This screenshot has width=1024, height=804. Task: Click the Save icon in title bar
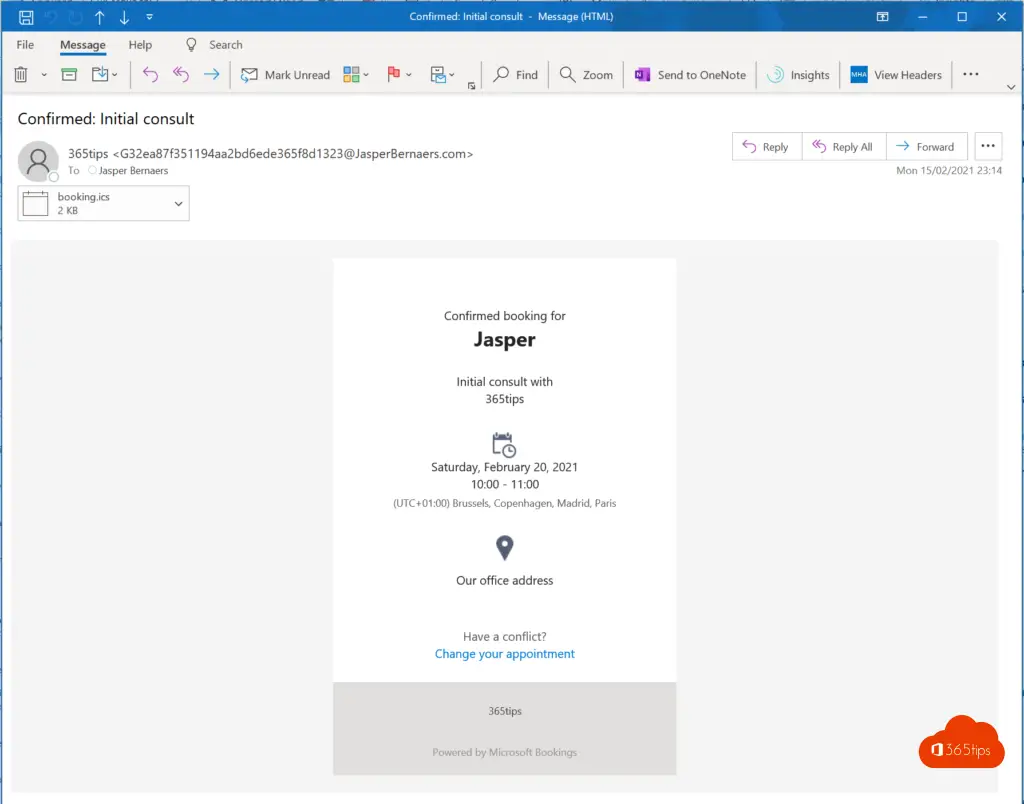coord(26,18)
